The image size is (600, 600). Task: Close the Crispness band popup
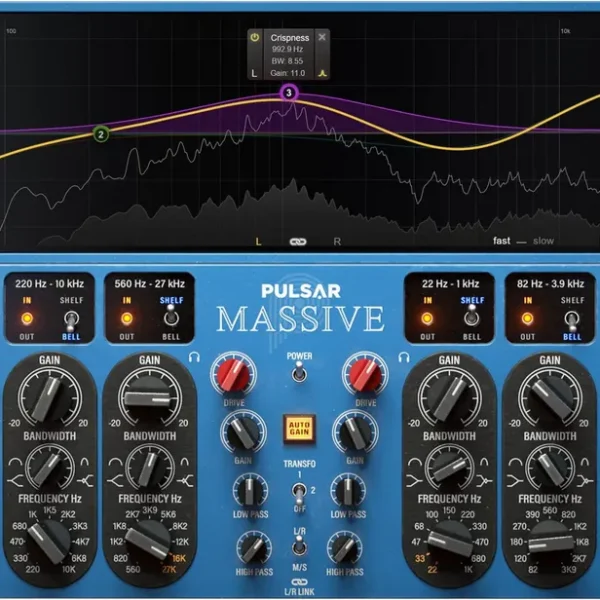click(x=322, y=37)
